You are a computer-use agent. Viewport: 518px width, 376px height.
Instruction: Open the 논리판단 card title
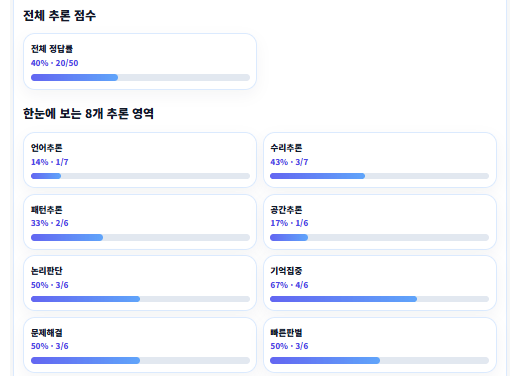pyautogui.click(x=47, y=271)
